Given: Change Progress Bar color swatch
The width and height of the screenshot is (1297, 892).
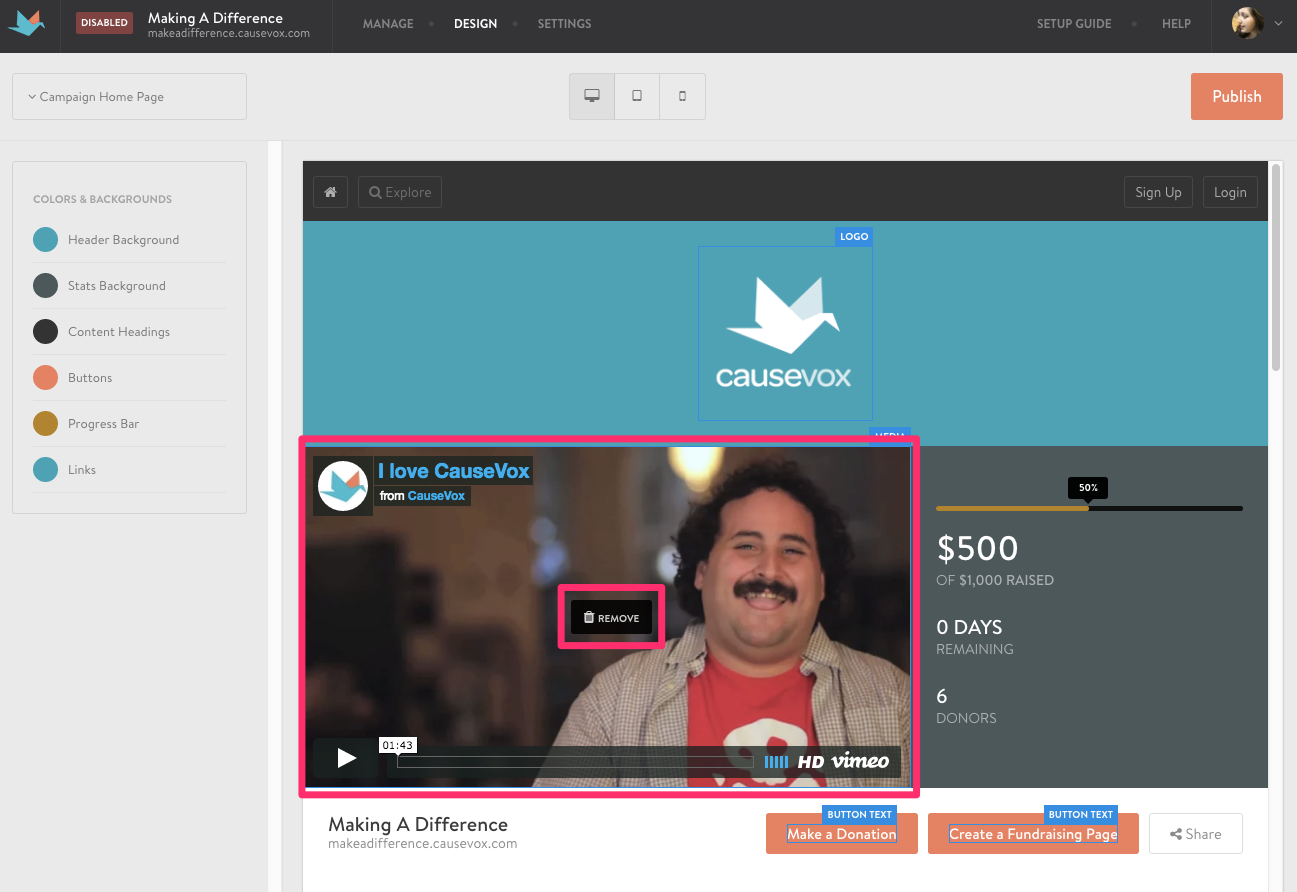Looking at the screenshot, I should pos(45,424).
